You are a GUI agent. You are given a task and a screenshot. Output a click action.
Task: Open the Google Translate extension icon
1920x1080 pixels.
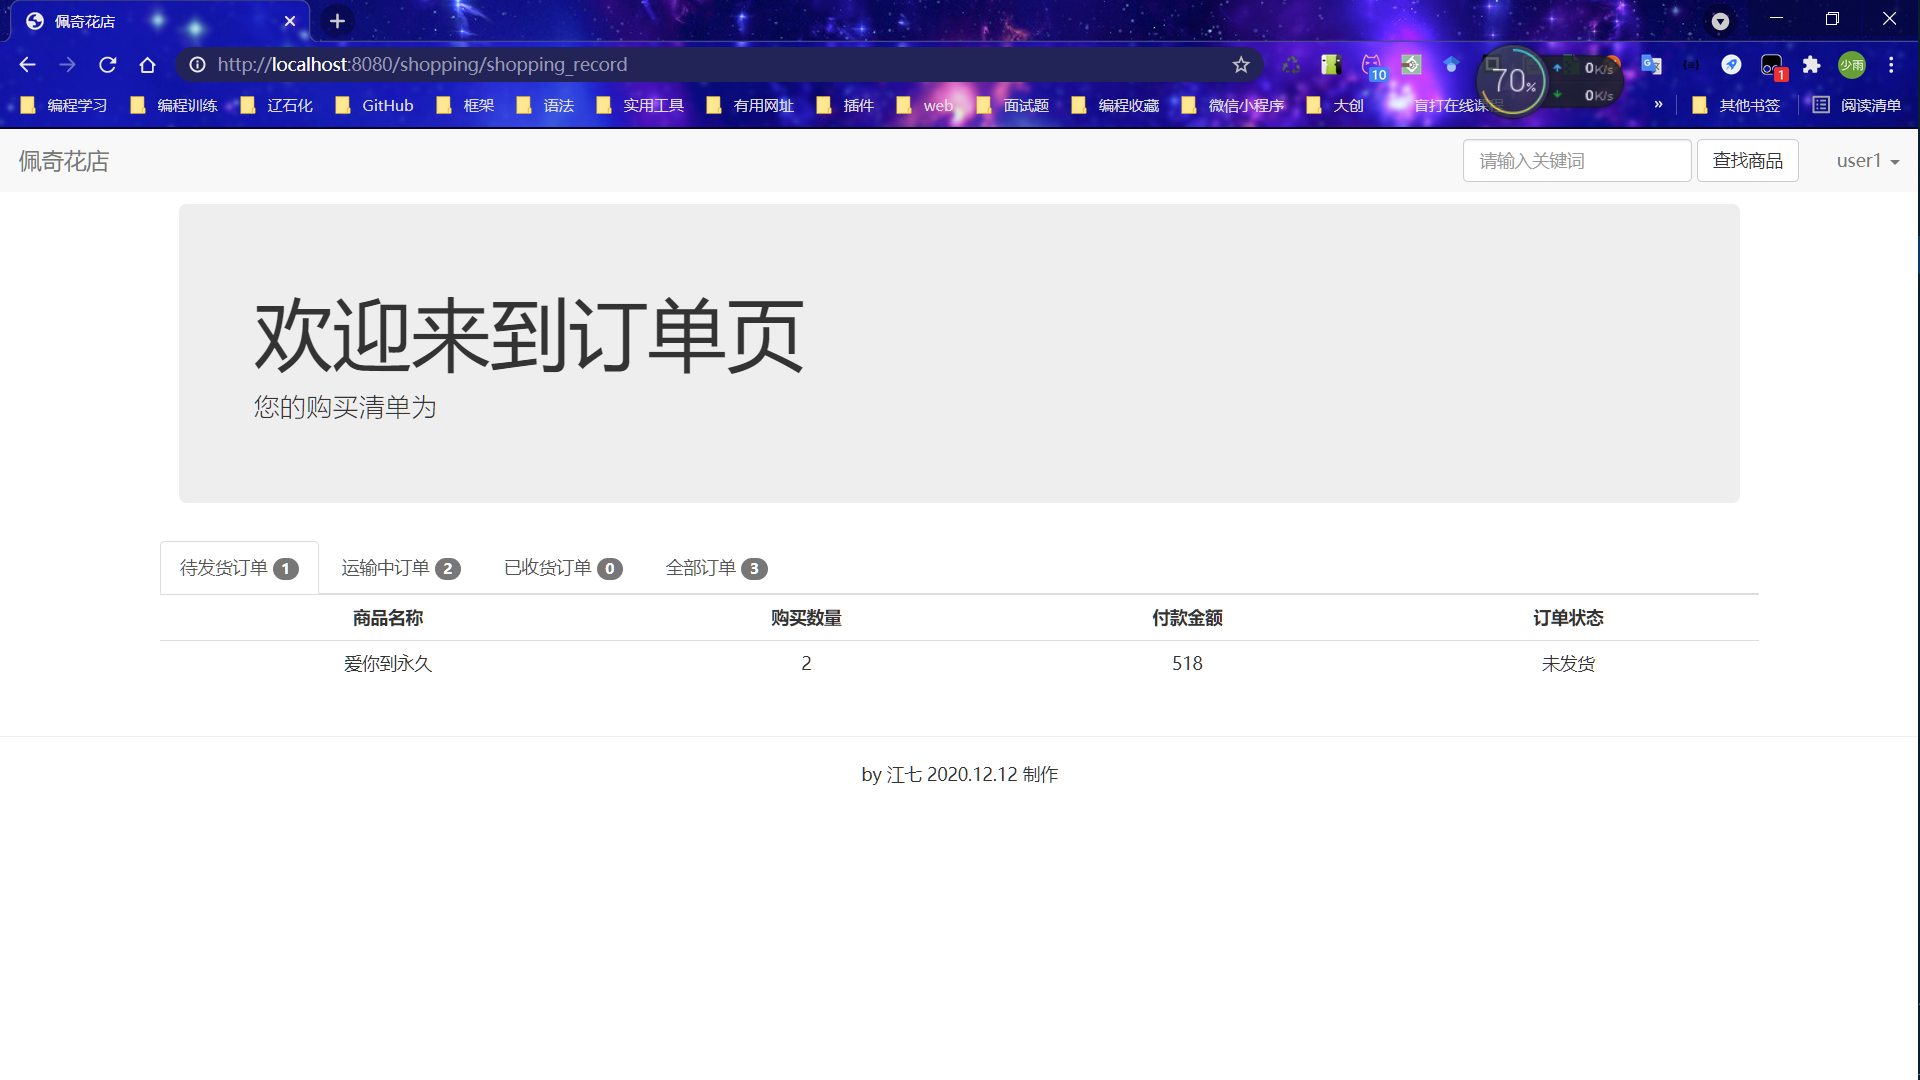[1651, 65]
